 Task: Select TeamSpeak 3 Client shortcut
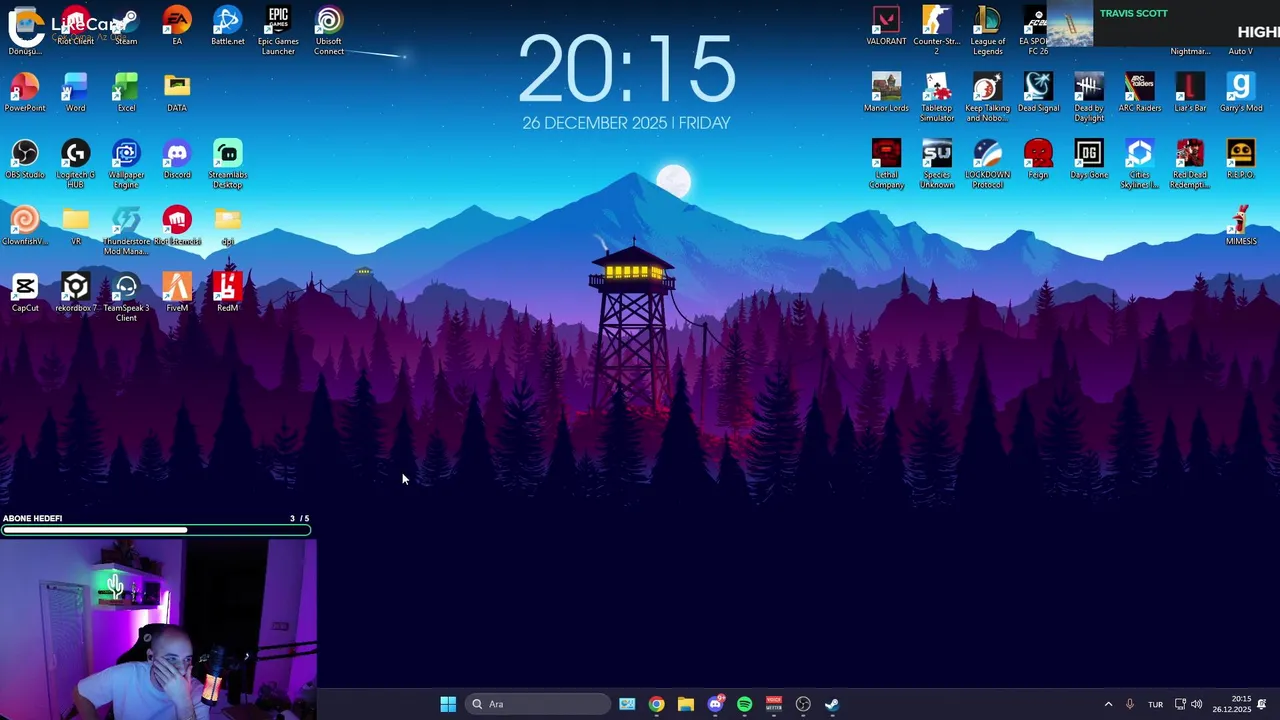click(x=126, y=298)
